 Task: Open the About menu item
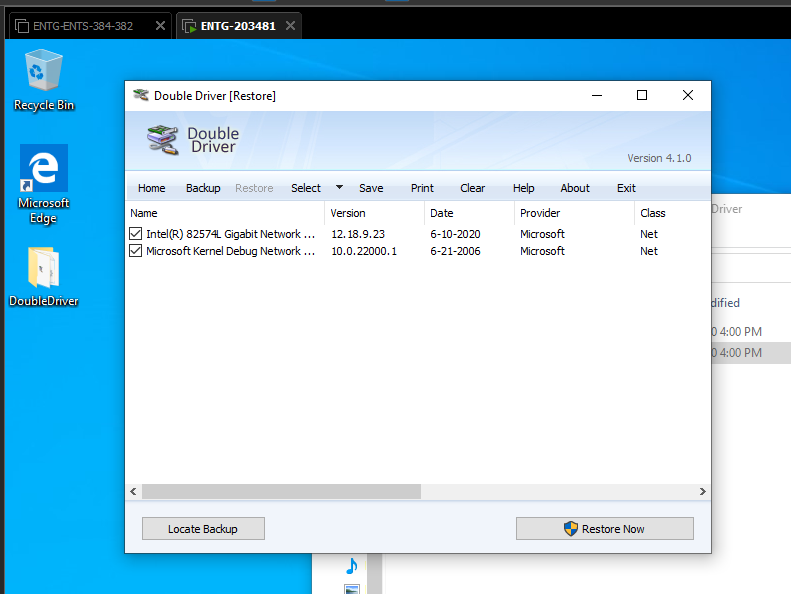point(575,188)
